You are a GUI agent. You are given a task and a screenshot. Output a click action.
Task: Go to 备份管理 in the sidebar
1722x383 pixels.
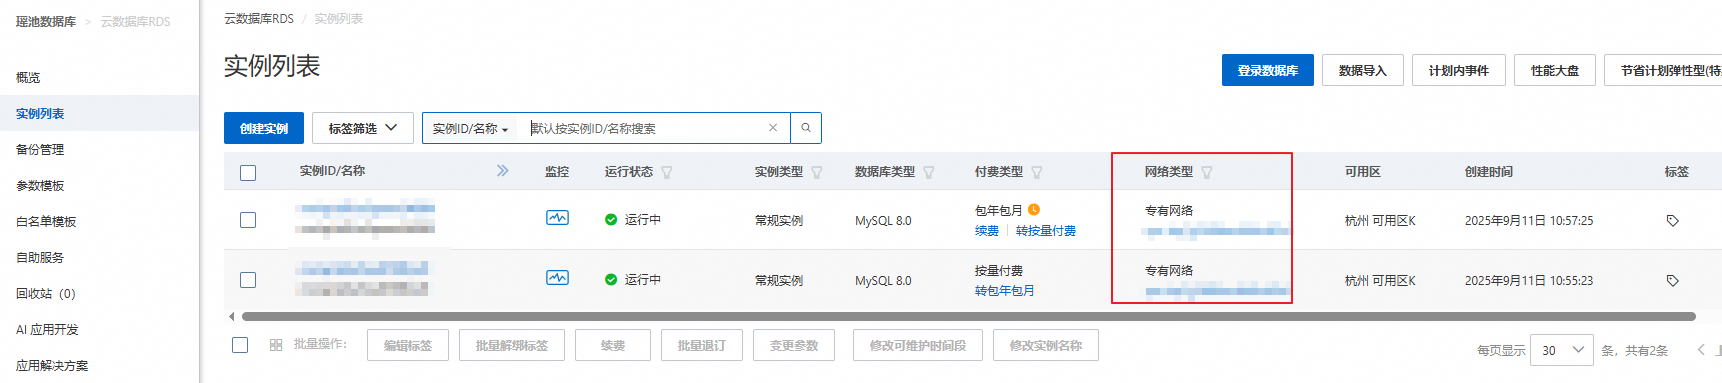pos(40,149)
